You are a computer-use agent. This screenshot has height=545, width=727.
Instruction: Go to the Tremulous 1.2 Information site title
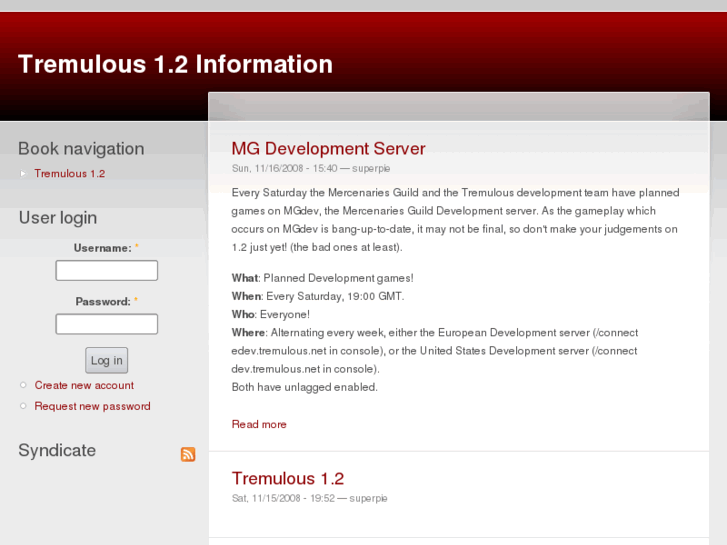[175, 64]
